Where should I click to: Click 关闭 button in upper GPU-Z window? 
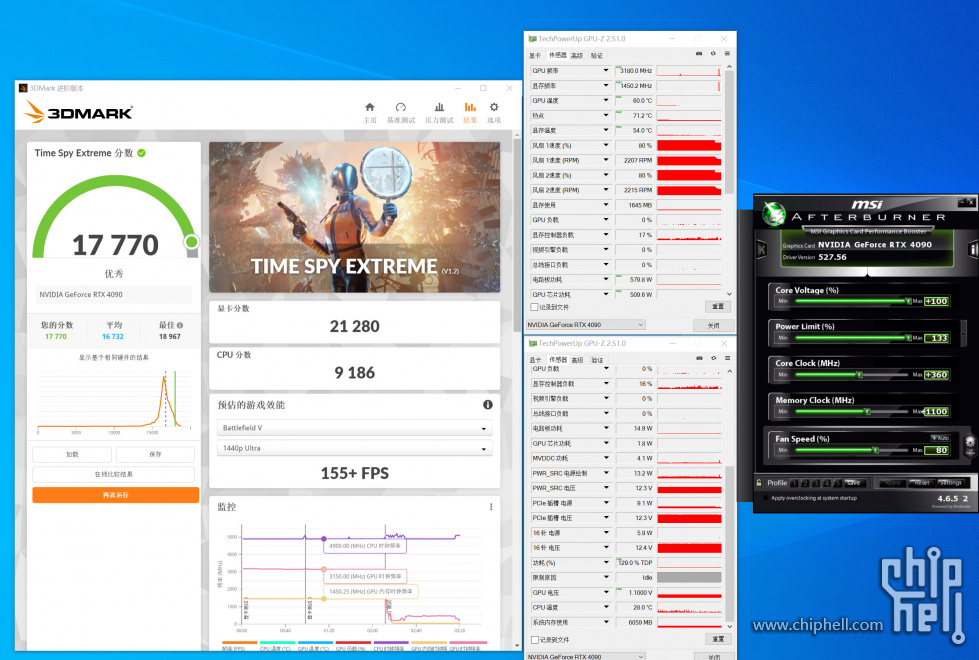point(714,325)
